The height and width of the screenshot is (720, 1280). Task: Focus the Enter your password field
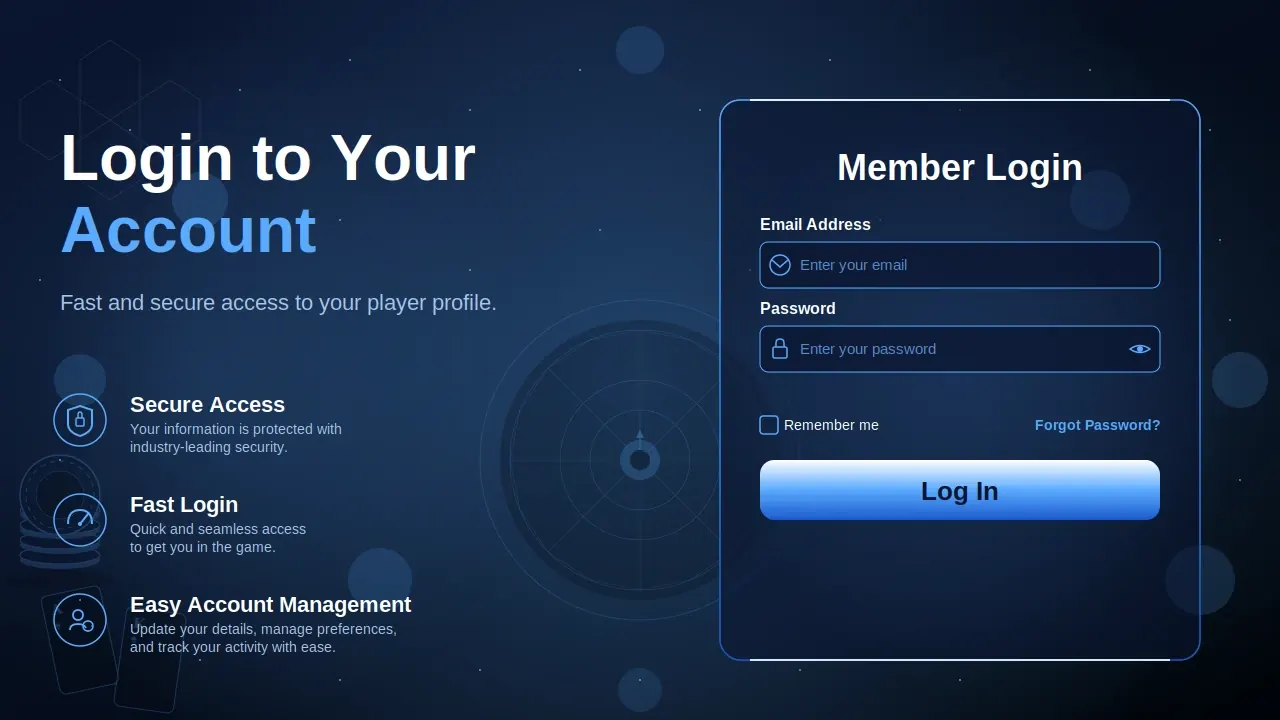(960, 349)
